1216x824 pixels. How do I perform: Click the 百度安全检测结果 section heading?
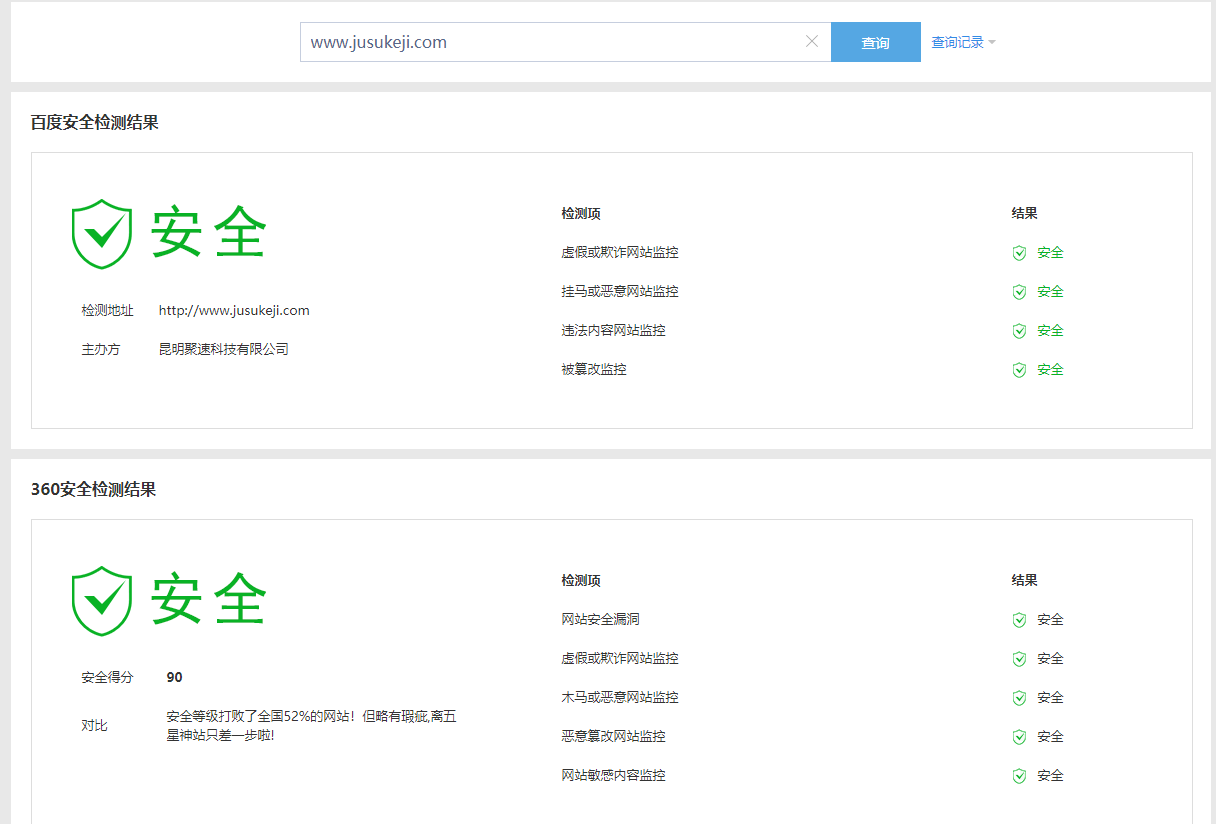94,123
